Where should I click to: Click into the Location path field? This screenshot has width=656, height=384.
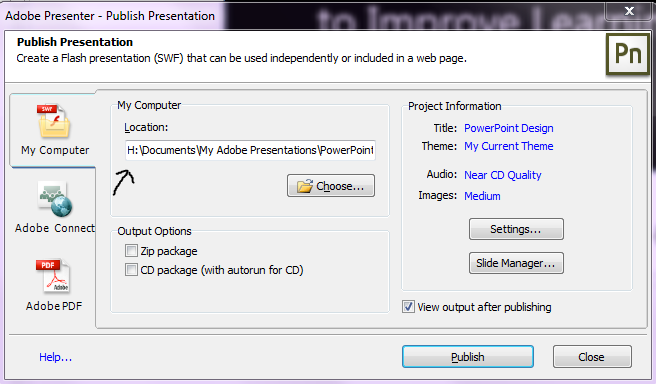250,150
